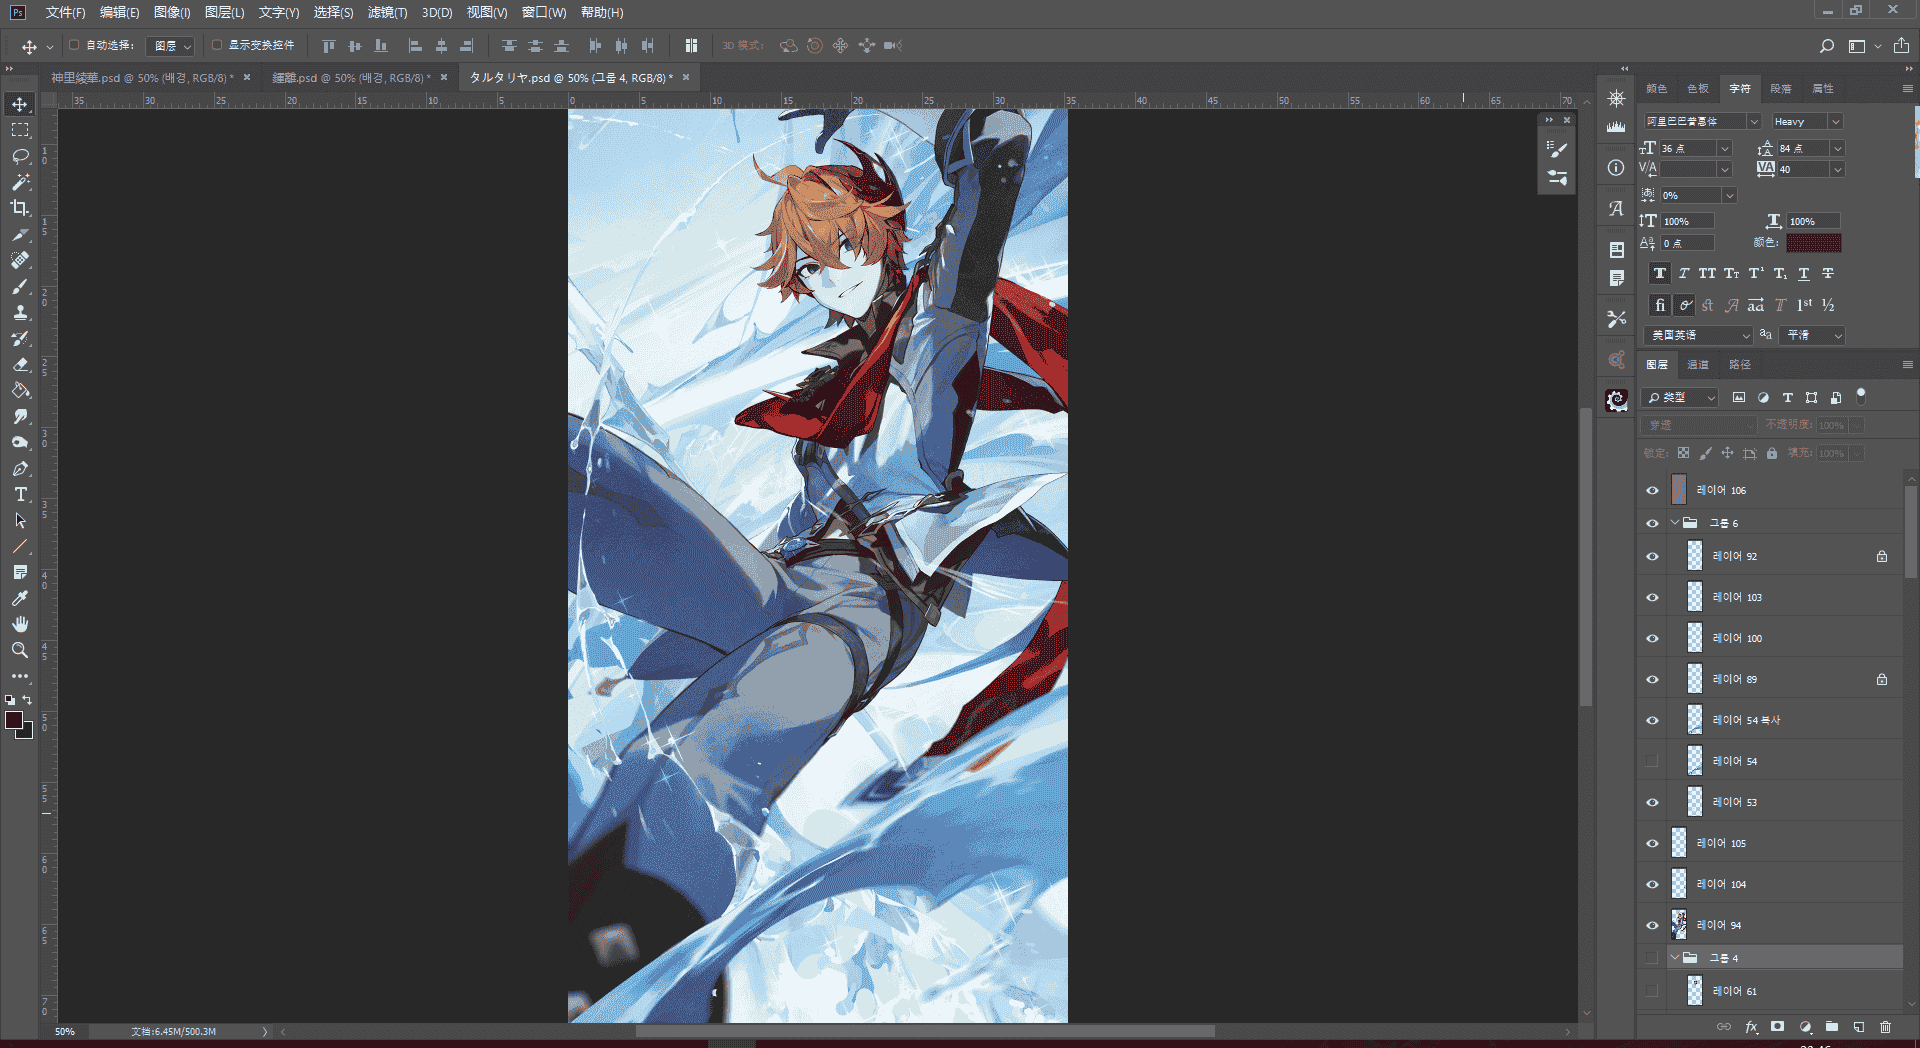This screenshot has height=1048, width=1920.
Task: Delete layer using trash icon
Action: pos(1885,1027)
